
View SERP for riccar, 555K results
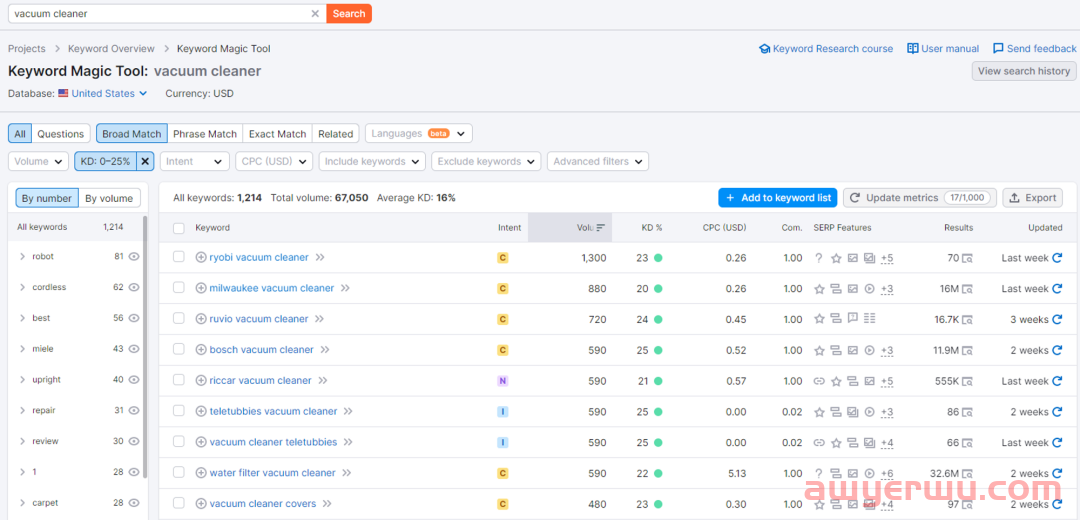pyautogui.click(x=968, y=381)
